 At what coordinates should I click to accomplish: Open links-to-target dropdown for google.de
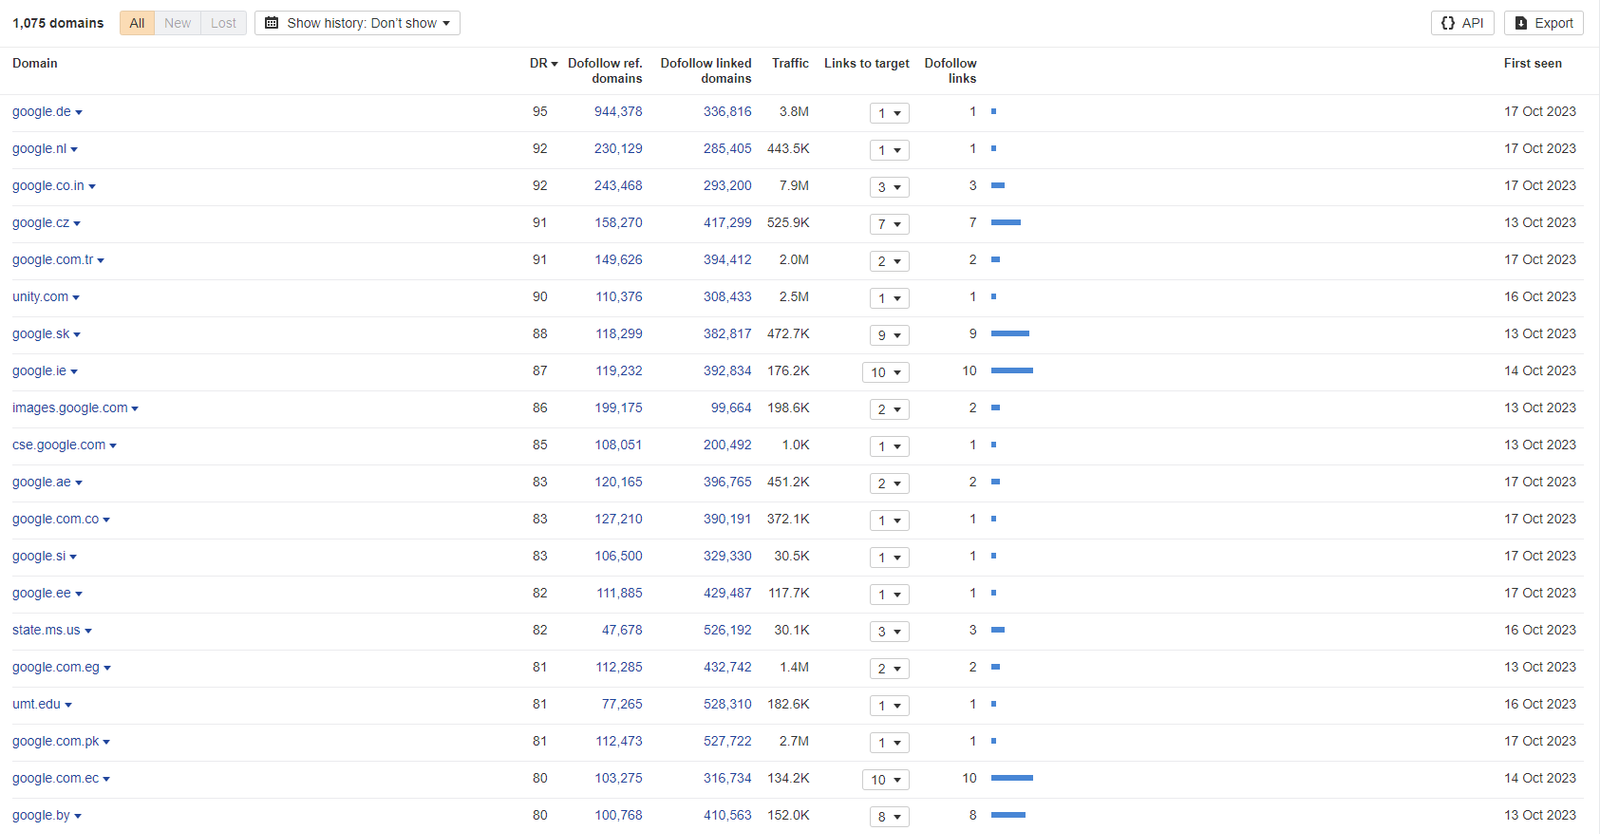[x=889, y=113]
